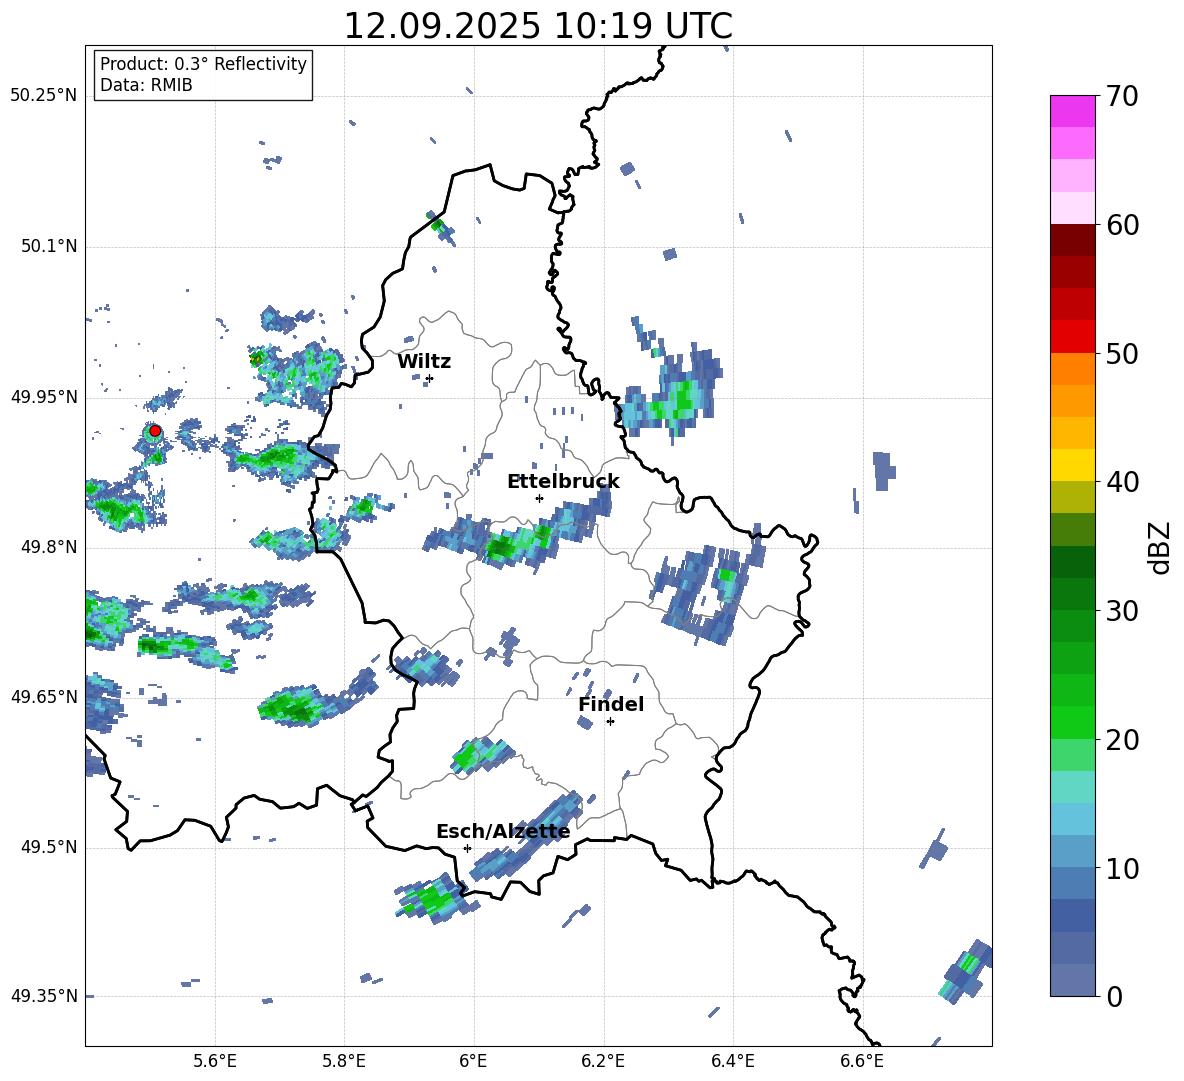Click the 10 value on colorbar
Screen dimensions: 1184x1081
[1122, 868]
